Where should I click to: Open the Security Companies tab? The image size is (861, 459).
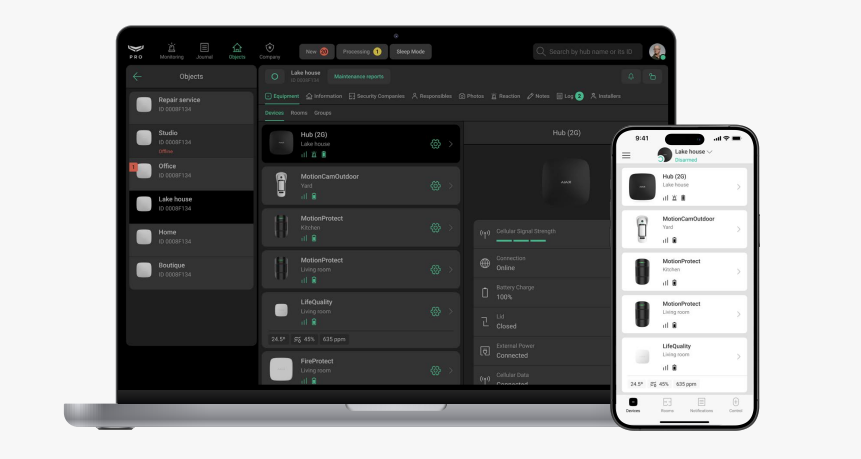click(376, 96)
